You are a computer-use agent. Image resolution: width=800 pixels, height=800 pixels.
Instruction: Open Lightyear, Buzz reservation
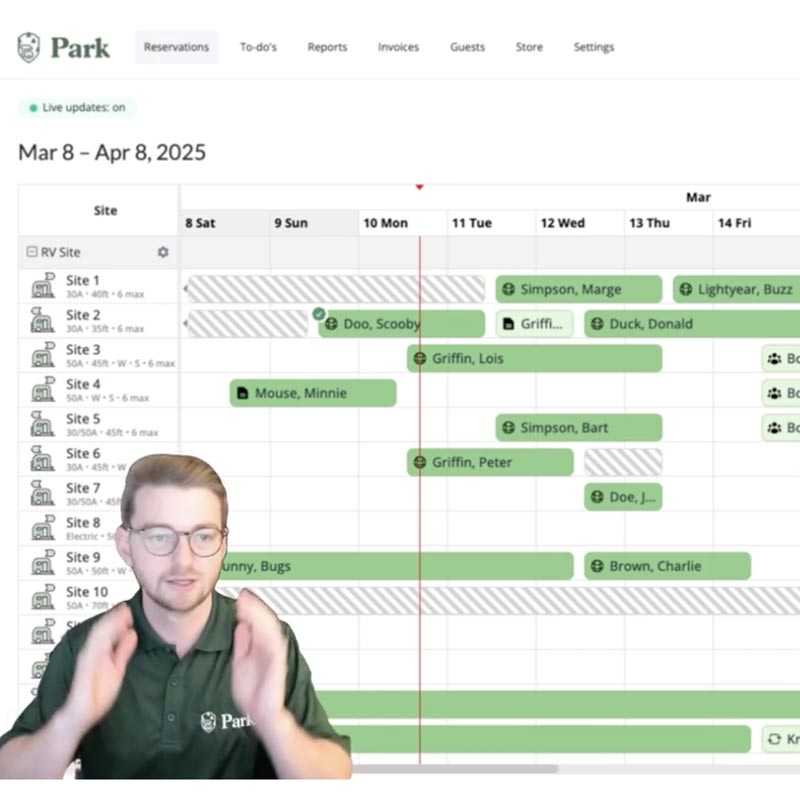[x=736, y=289]
